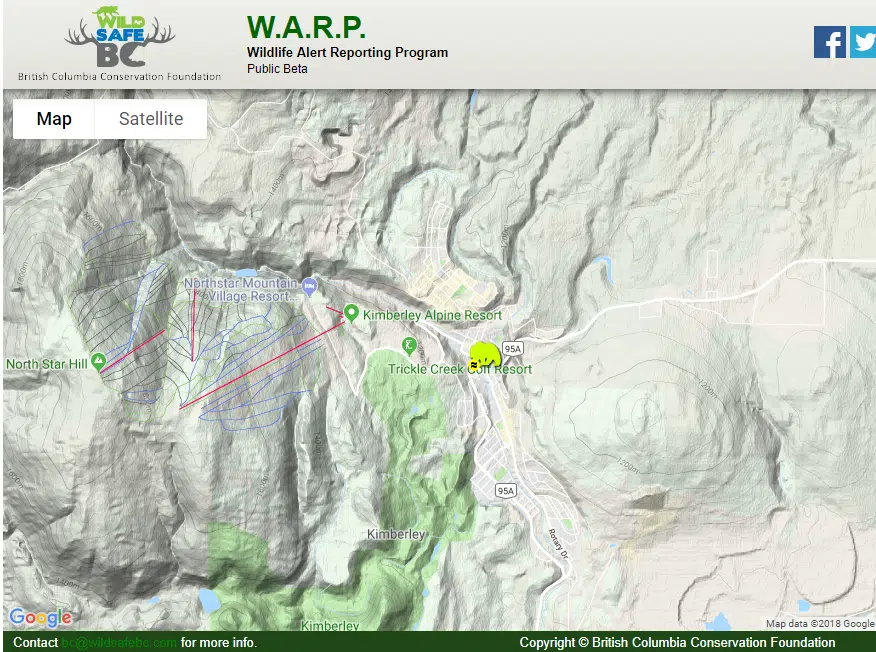Click the 95A shield near Rotary Dr
The width and height of the screenshot is (876, 652).
point(507,490)
